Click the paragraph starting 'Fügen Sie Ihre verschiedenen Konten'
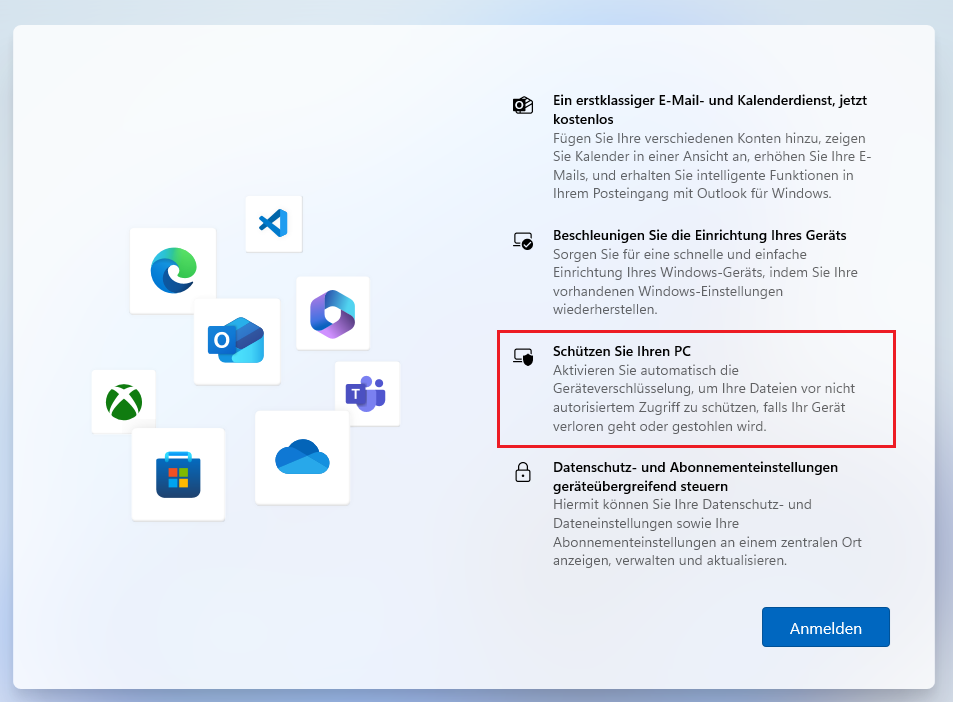953x702 pixels. point(712,166)
